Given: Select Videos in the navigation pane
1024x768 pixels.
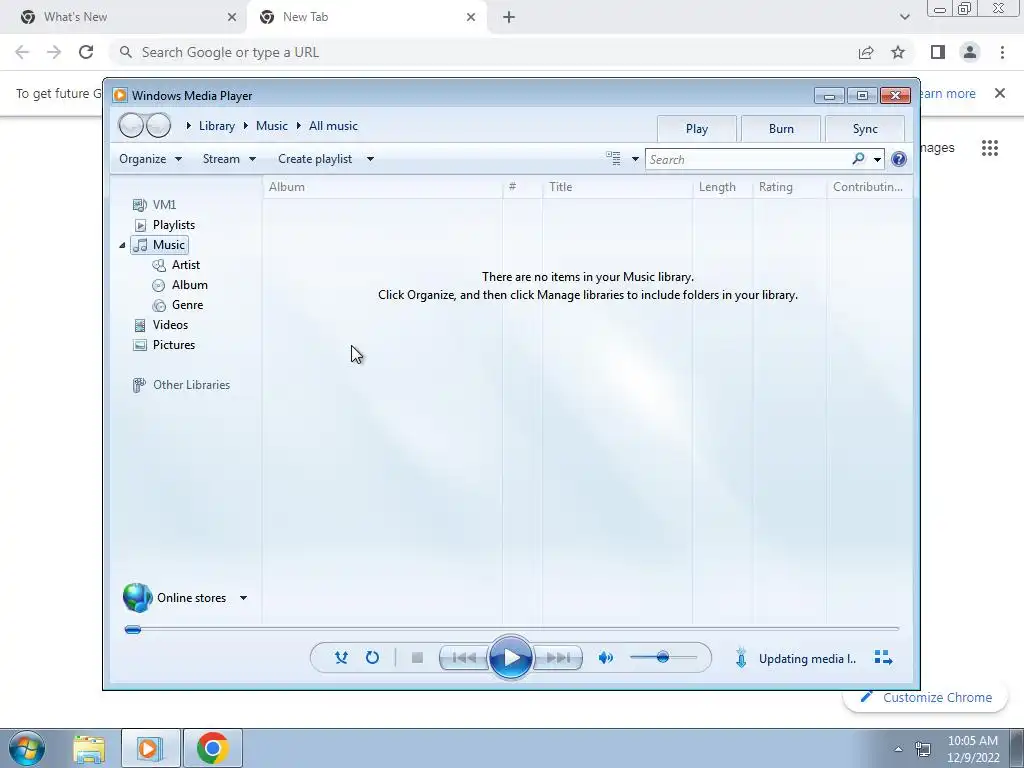Looking at the screenshot, I should pyautogui.click(x=161, y=325).
